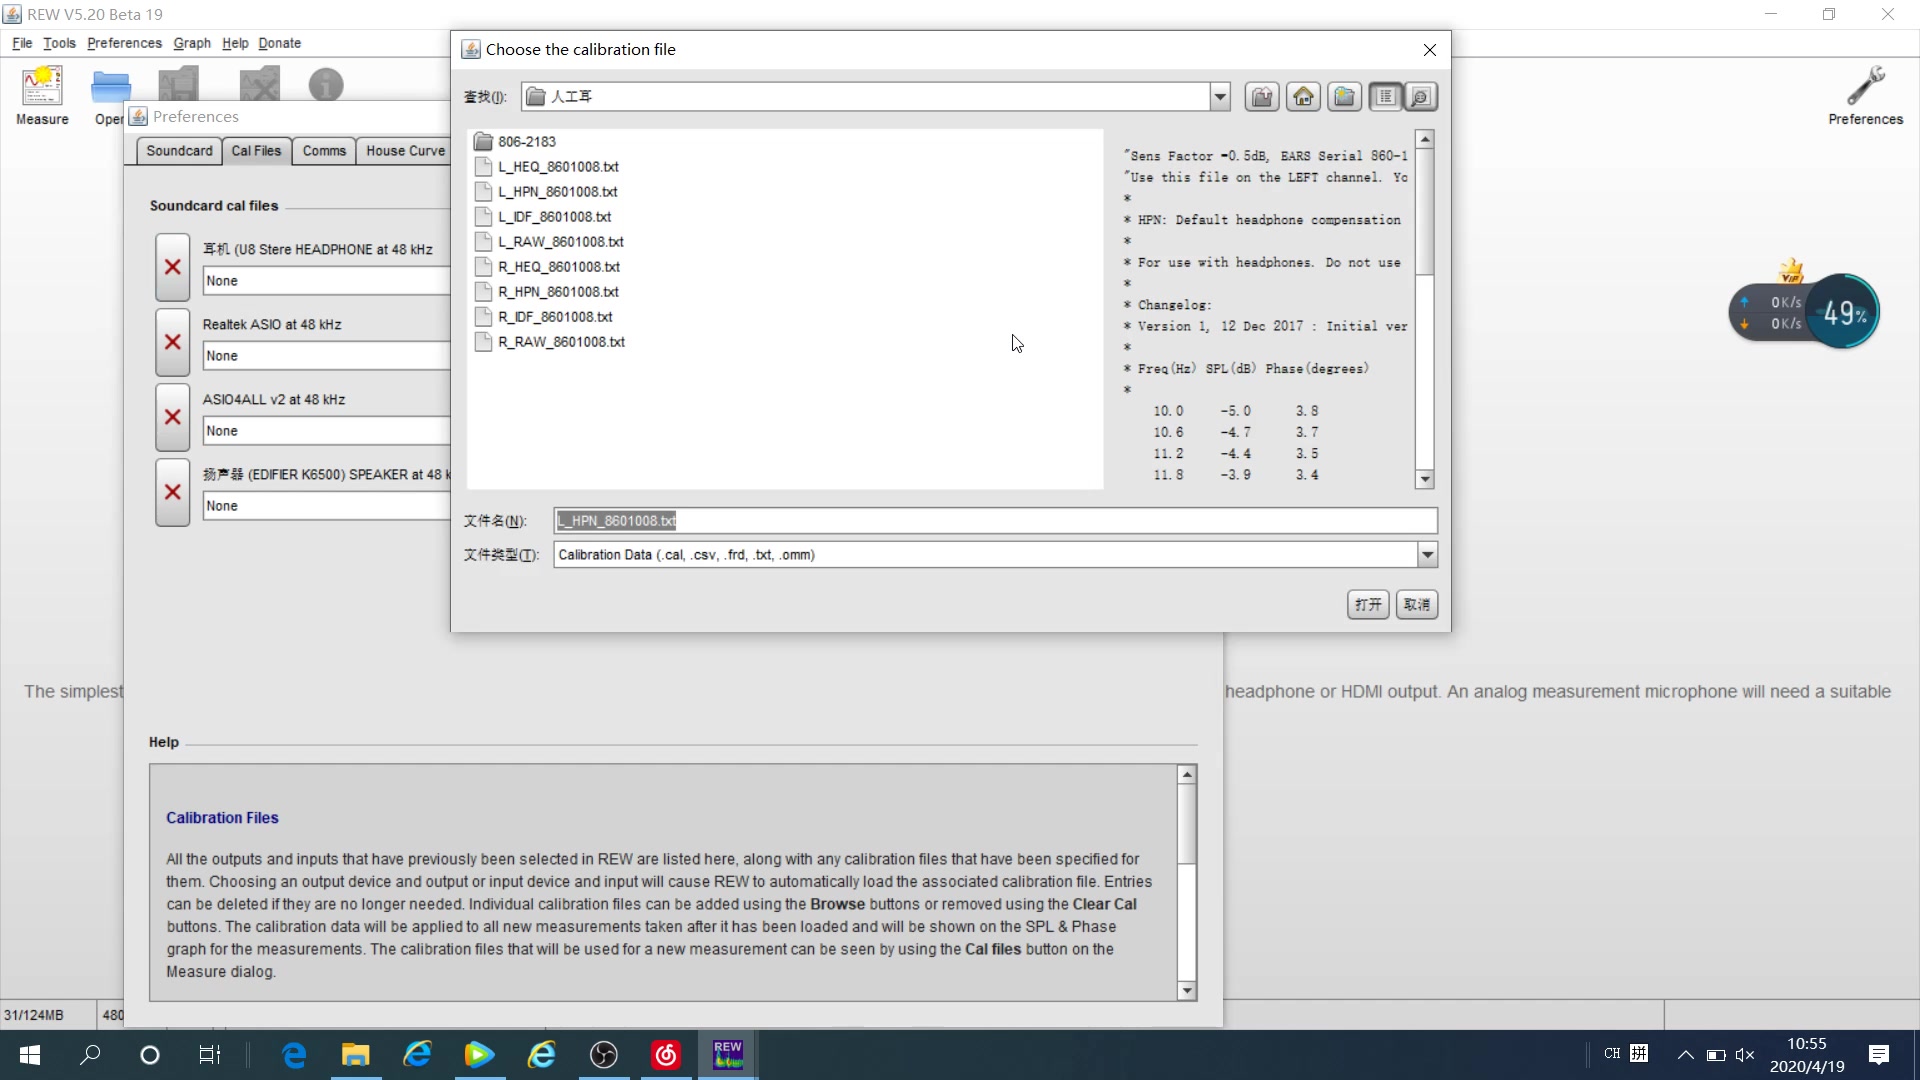Screen dimensions: 1920x1080
Task: Click 取消 to dismiss calibration file dialog
Action: click(1418, 603)
